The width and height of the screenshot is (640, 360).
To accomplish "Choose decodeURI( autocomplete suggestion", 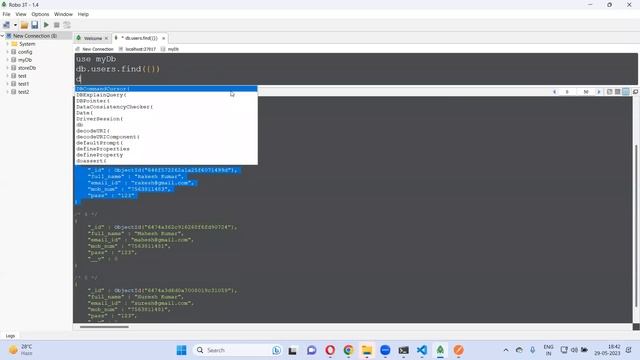I will tap(166, 131).
